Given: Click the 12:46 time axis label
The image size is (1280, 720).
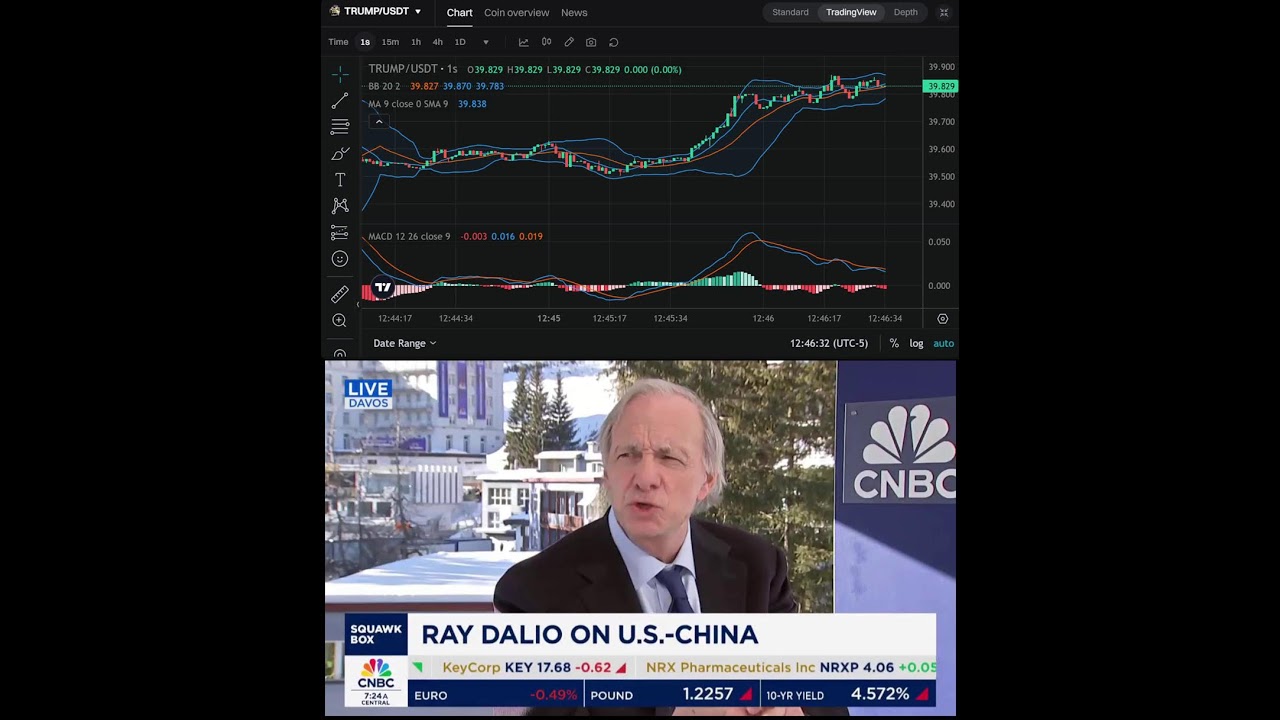Looking at the screenshot, I should [763, 318].
